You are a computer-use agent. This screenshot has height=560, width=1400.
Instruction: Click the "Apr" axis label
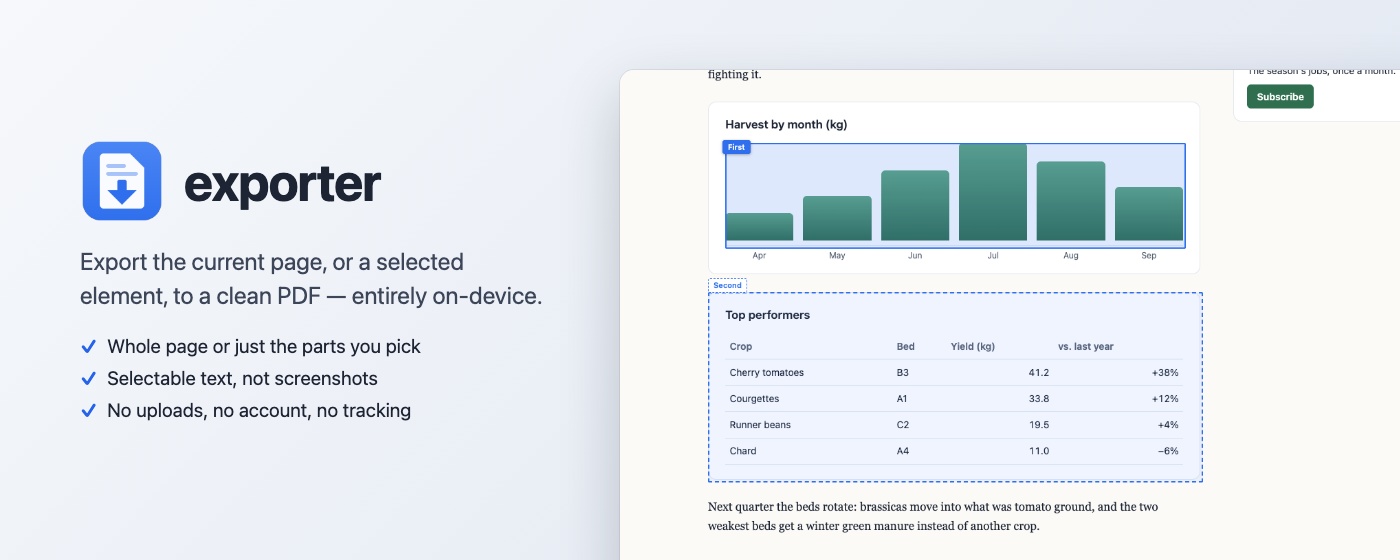759,256
